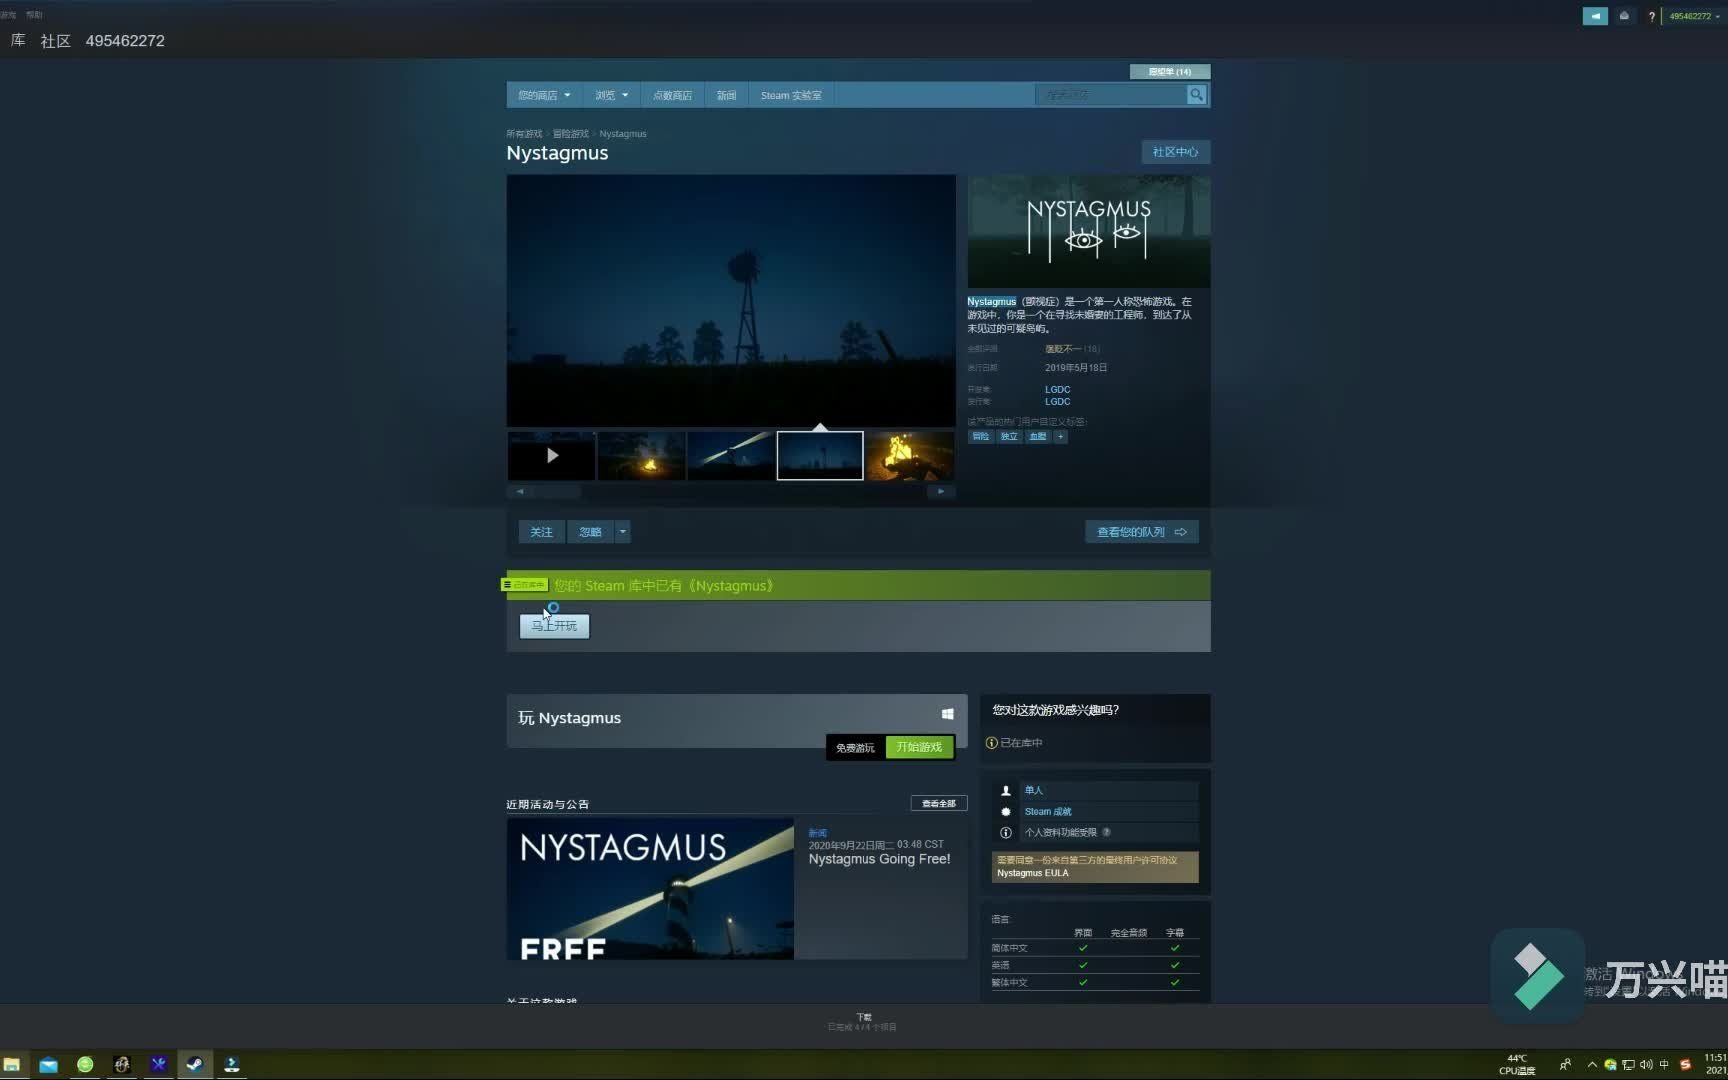The height and width of the screenshot is (1080, 1728).
Task: Open the 库 library tab
Action: (x=18, y=40)
